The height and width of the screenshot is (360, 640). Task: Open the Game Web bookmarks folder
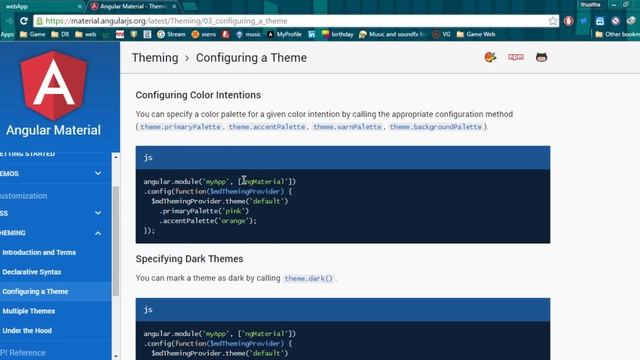(x=476, y=34)
